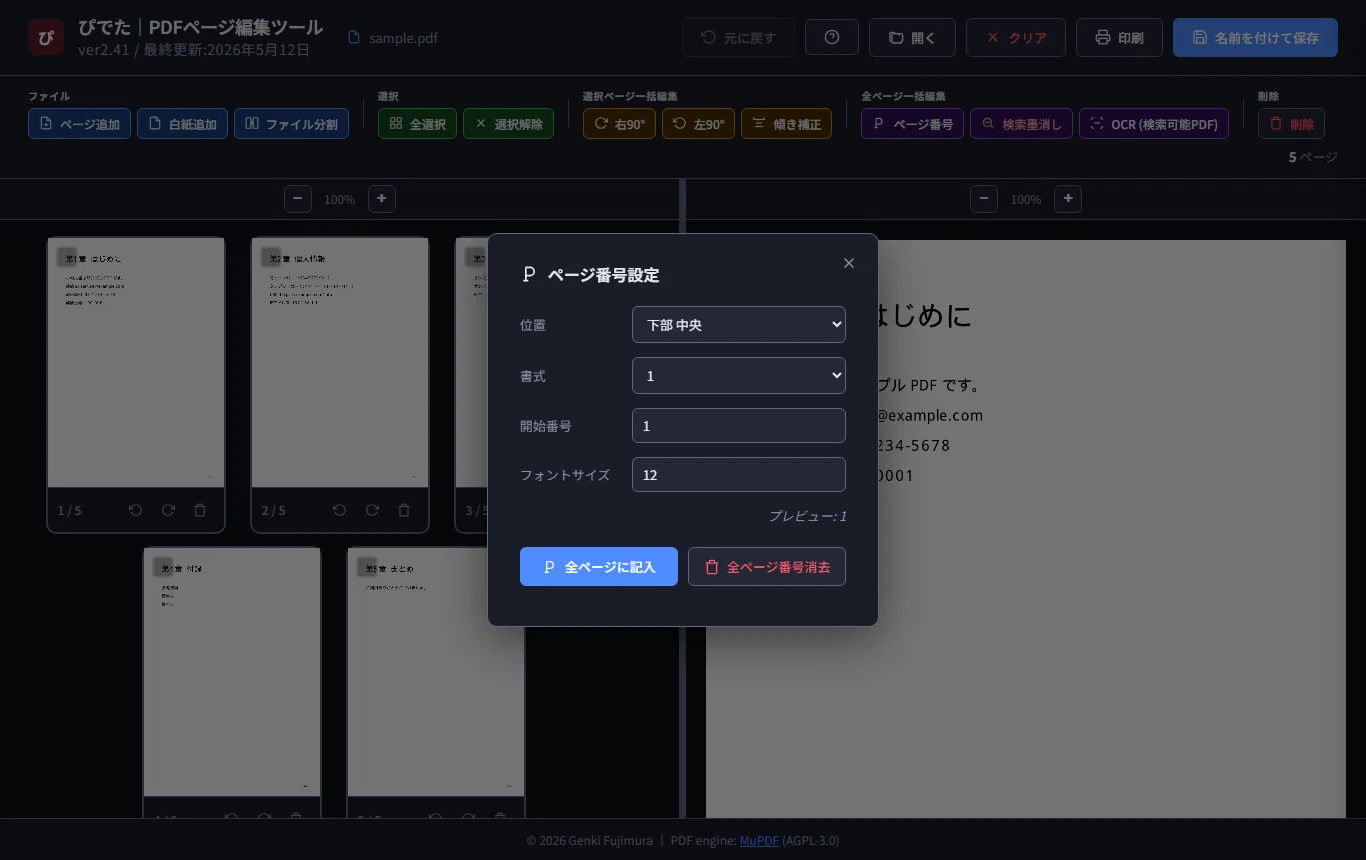Open the 書式 format dropdown
This screenshot has width=1366, height=860.
point(739,376)
